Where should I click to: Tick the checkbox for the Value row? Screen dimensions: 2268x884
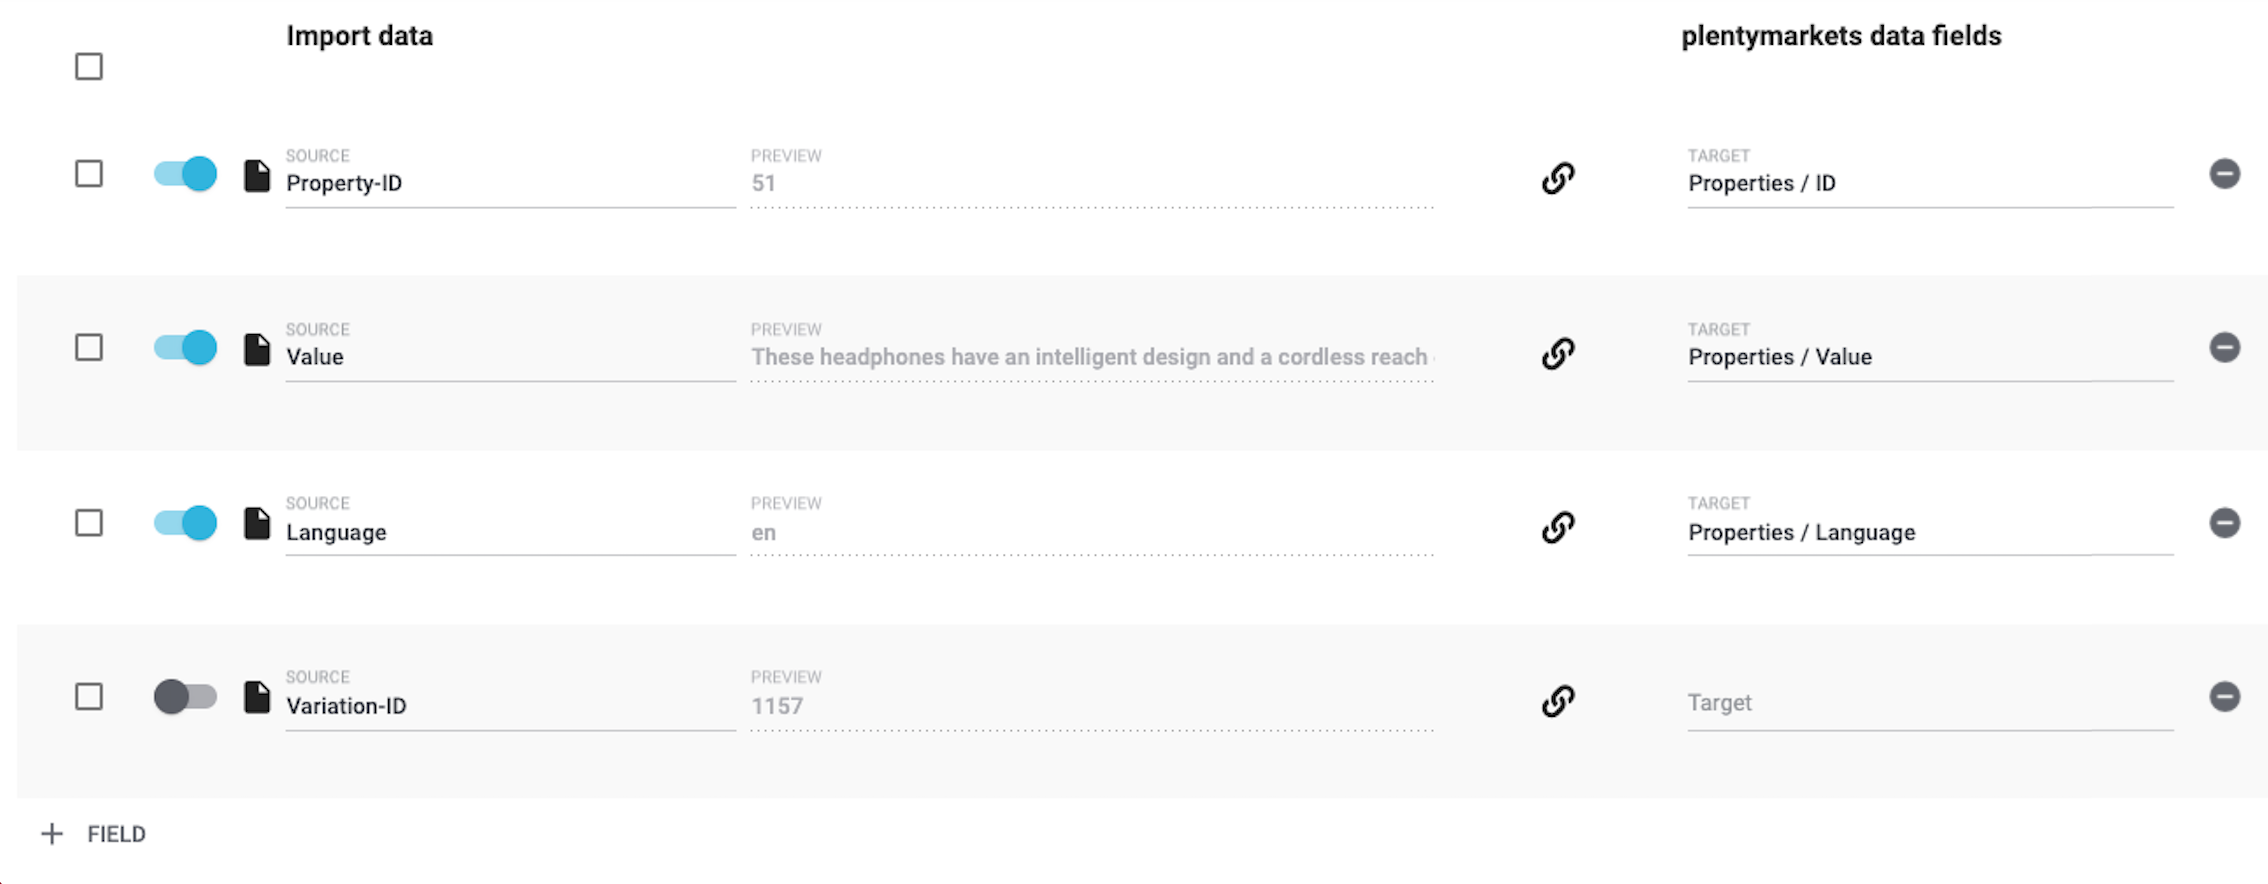(89, 348)
